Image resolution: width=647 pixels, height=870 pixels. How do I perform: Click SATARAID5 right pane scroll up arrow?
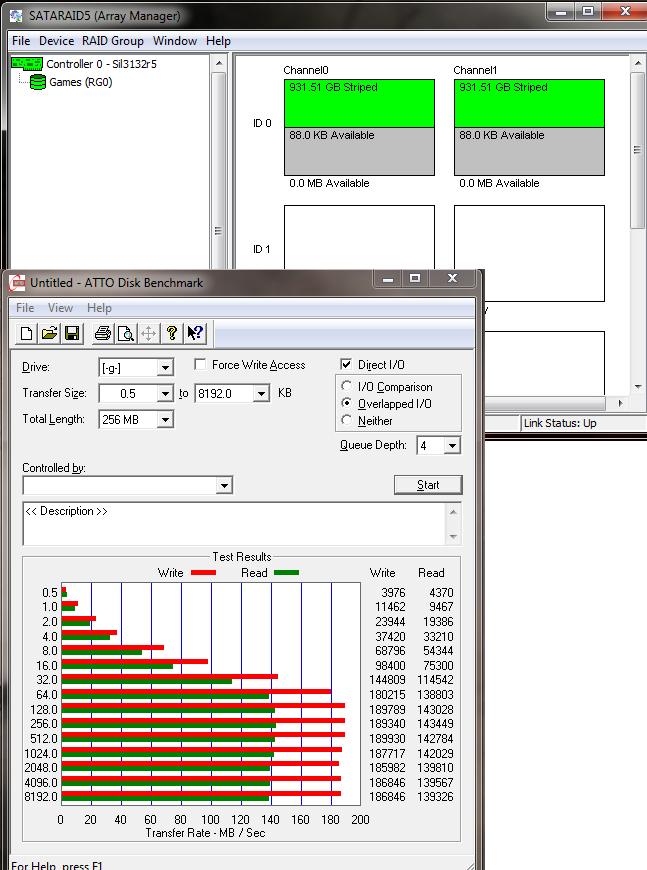coord(638,63)
